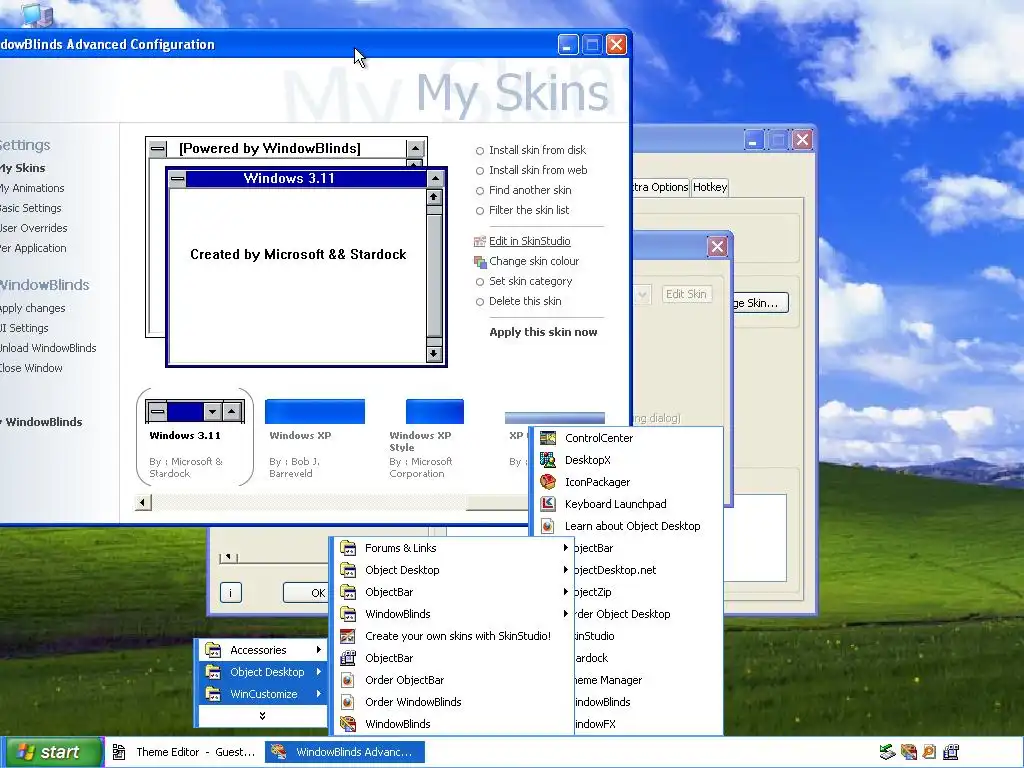Click the Accessories folder icon in the start menu

[x=213, y=650]
